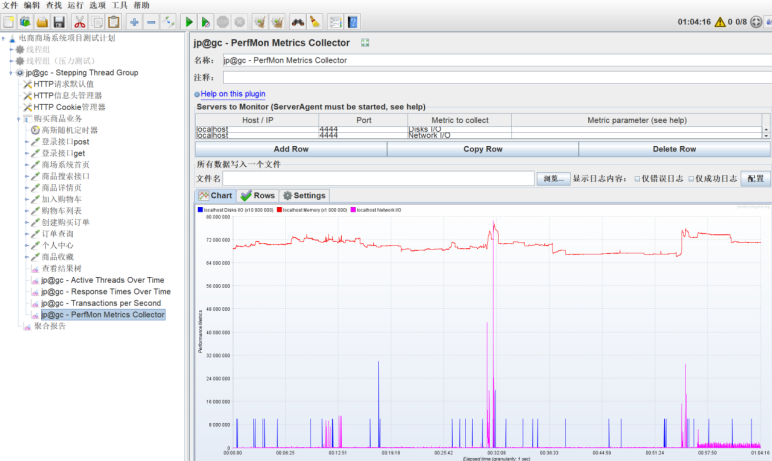This screenshot has height=461, width=772.
Task: Open the function helper list icon
Action: point(335,22)
